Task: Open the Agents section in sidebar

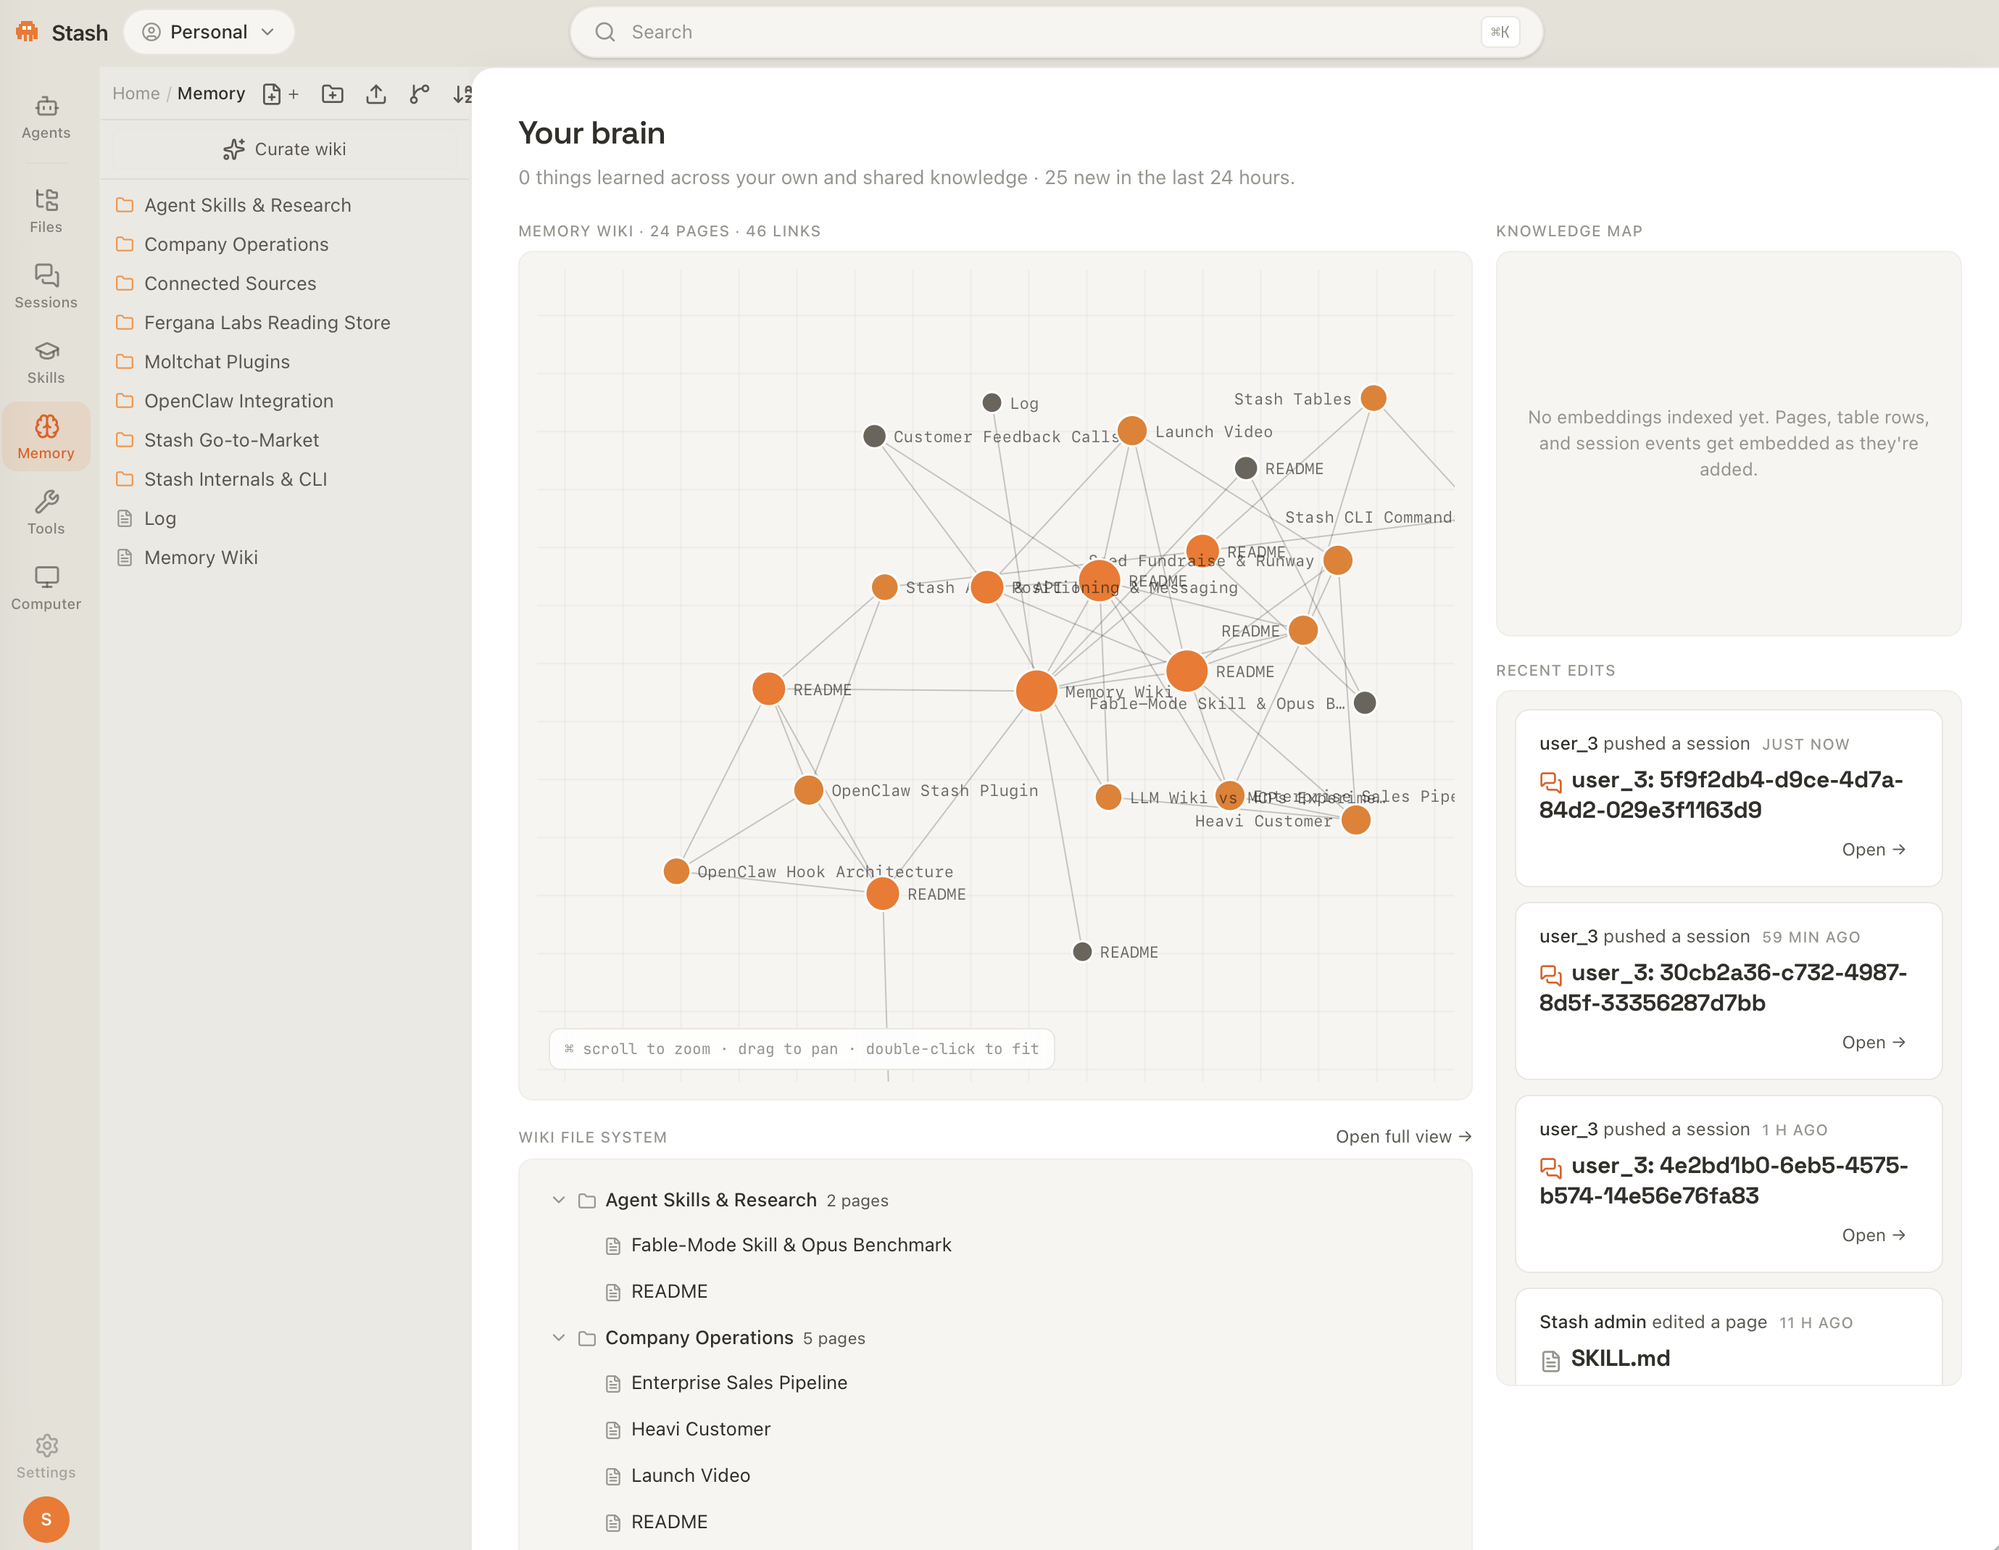Action: pos(46,117)
